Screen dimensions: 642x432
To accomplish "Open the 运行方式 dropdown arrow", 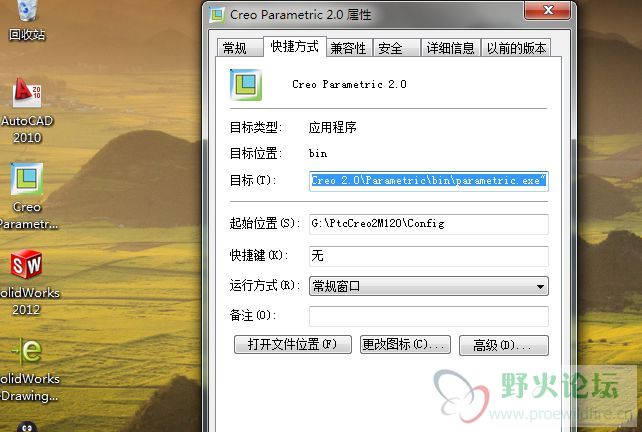I will (x=540, y=286).
